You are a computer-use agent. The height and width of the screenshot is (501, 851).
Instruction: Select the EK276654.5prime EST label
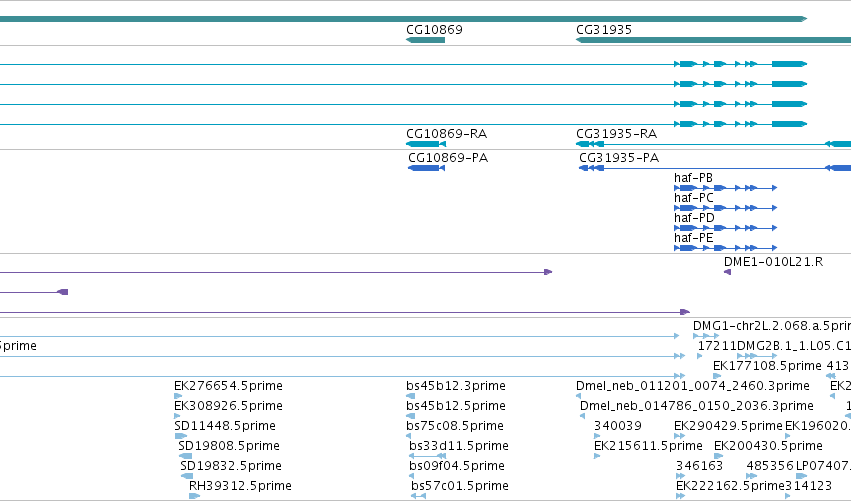pos(228,386)
